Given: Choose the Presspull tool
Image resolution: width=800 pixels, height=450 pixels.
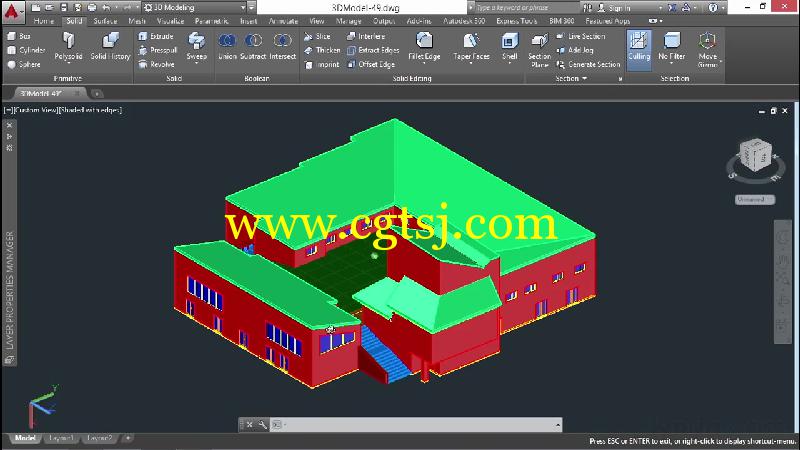Looking at the screenshot, I should pos(158,50).
